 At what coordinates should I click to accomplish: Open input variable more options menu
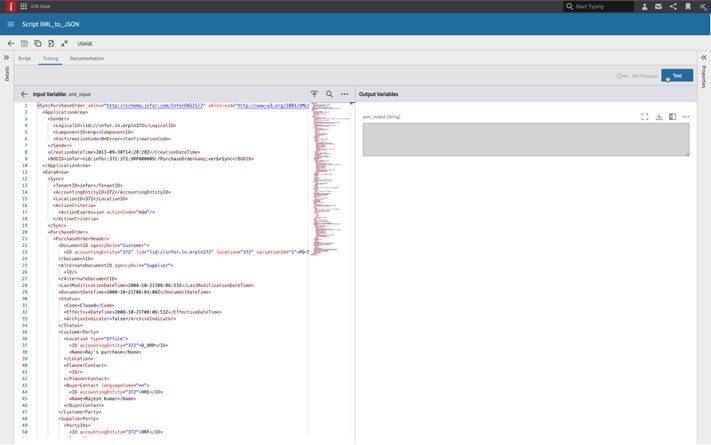coord(345,94)
